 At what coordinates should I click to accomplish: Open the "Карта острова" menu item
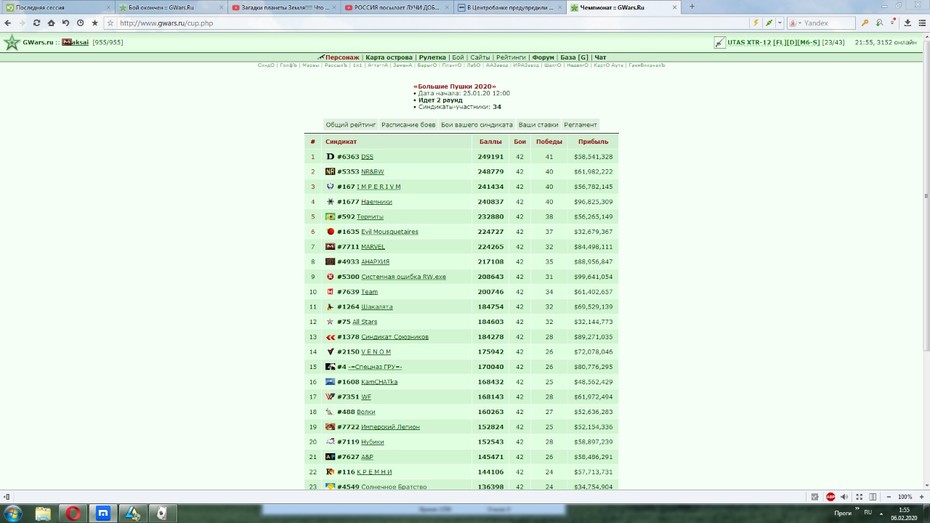pos(388,58)
